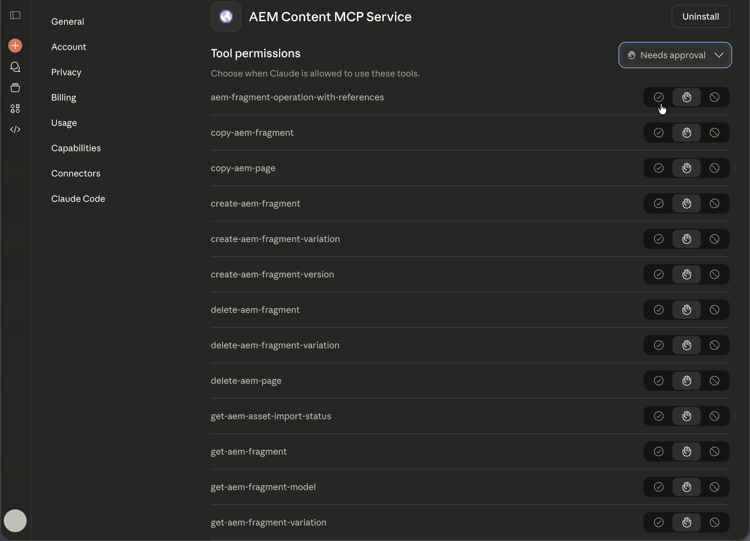
Task: Click the user avatar at bottom left
Action: pos(15,520)
